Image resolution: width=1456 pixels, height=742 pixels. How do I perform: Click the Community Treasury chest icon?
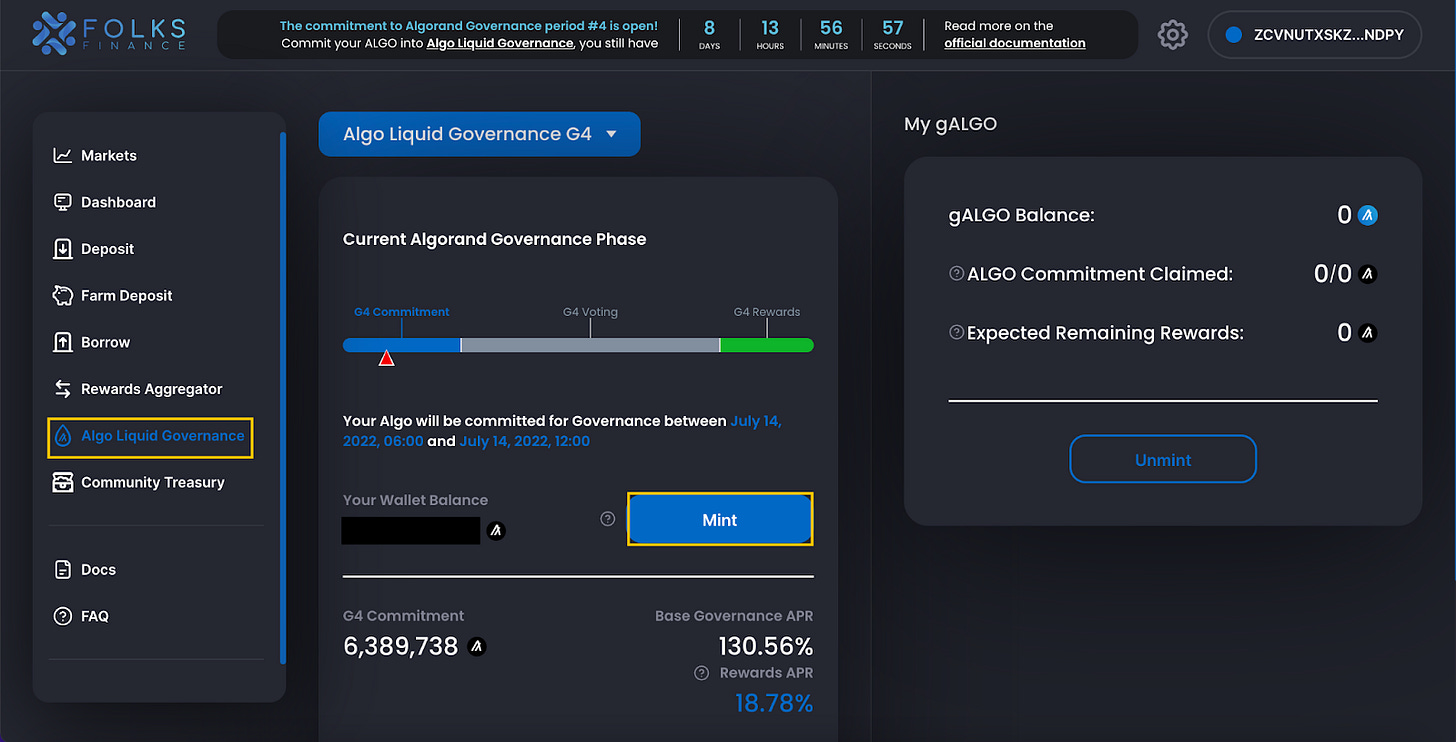(62, 482)
